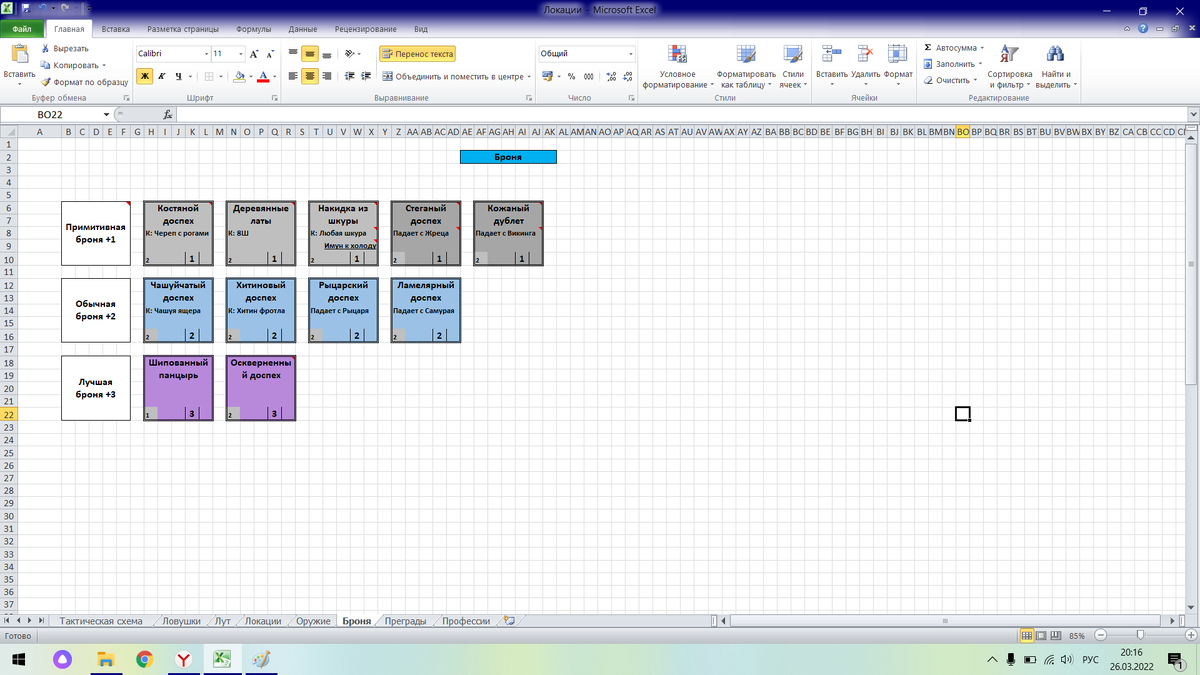The height and width of the screenshot is (675, 1200).
Task: Toggle middle vertical alignment
Action: pyautogui.click(x=310, y=53)
